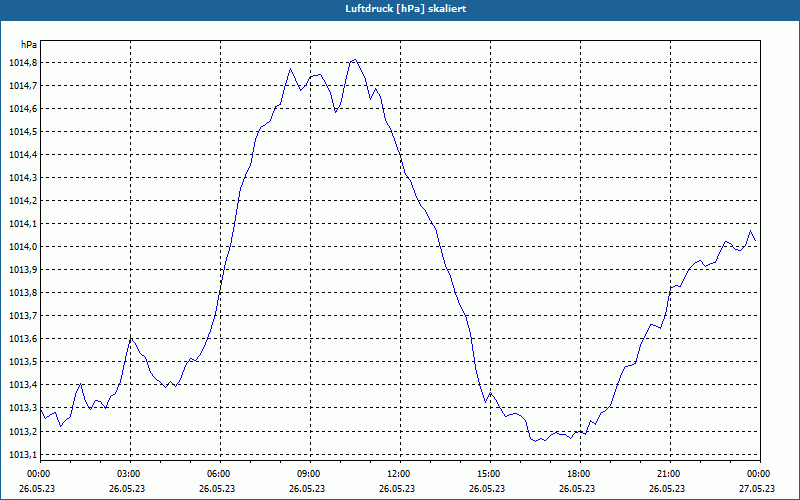800x500 pixels.
Task: Click the 09:00 time axis label
Action: coord(310,474)
